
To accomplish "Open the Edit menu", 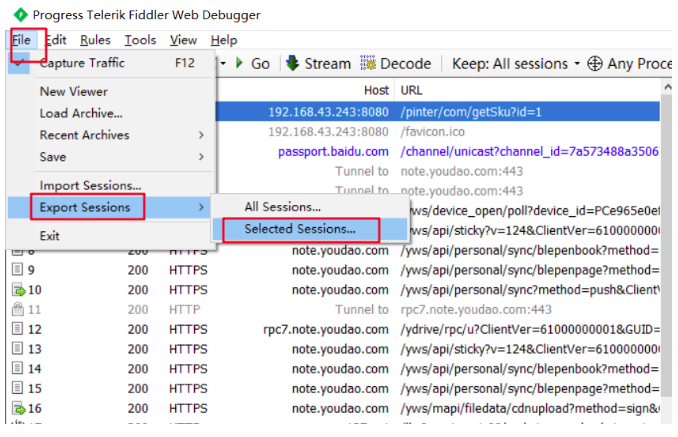I will pos(56,40).
